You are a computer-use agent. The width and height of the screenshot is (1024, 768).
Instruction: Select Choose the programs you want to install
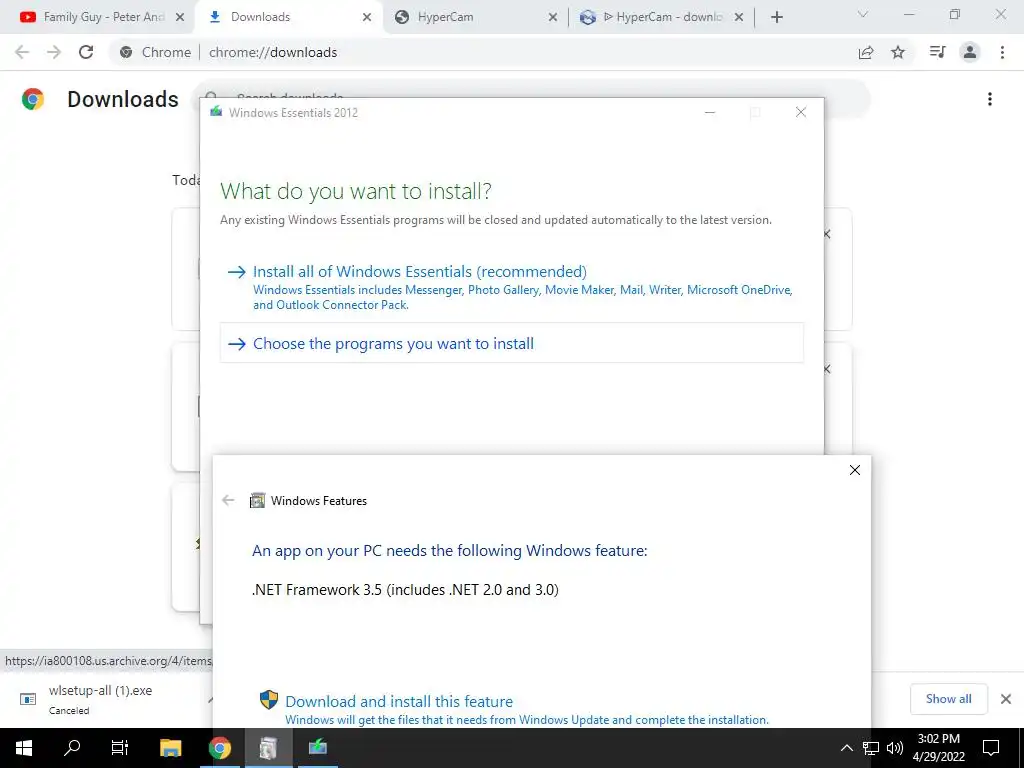tap(512, 343)
